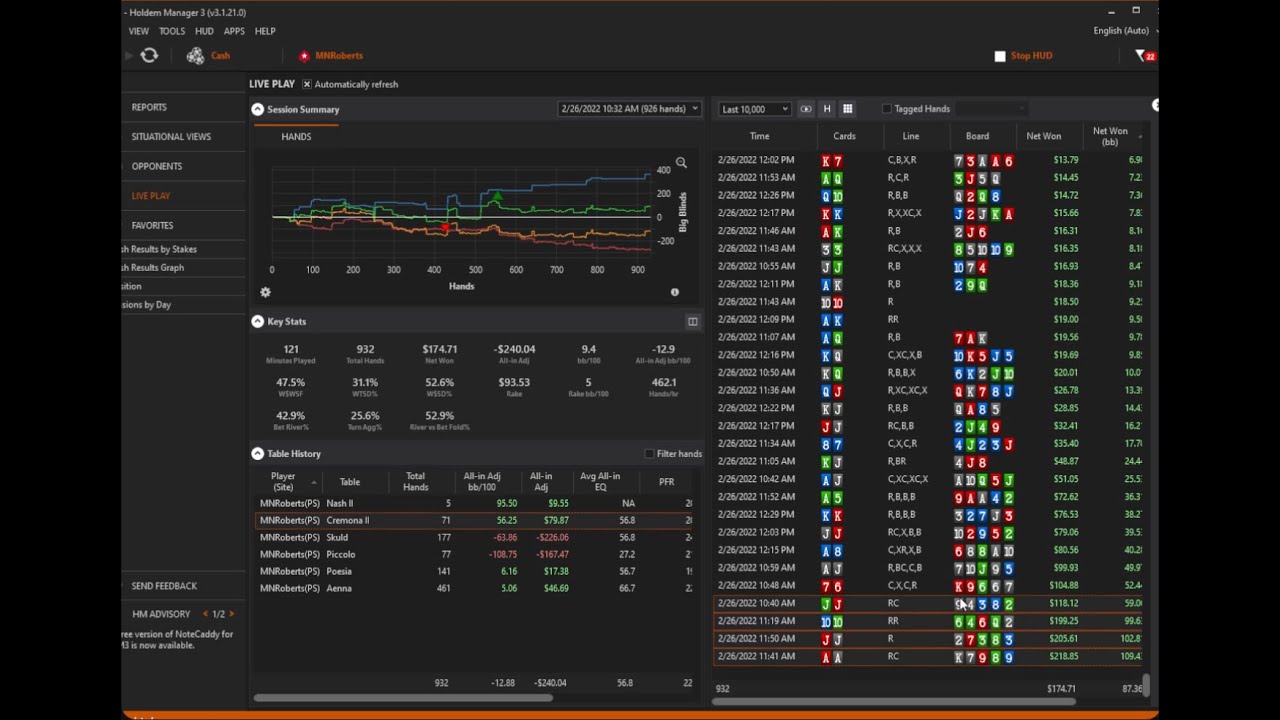
Task: Open the TOOLS menu
Action: 172,31
